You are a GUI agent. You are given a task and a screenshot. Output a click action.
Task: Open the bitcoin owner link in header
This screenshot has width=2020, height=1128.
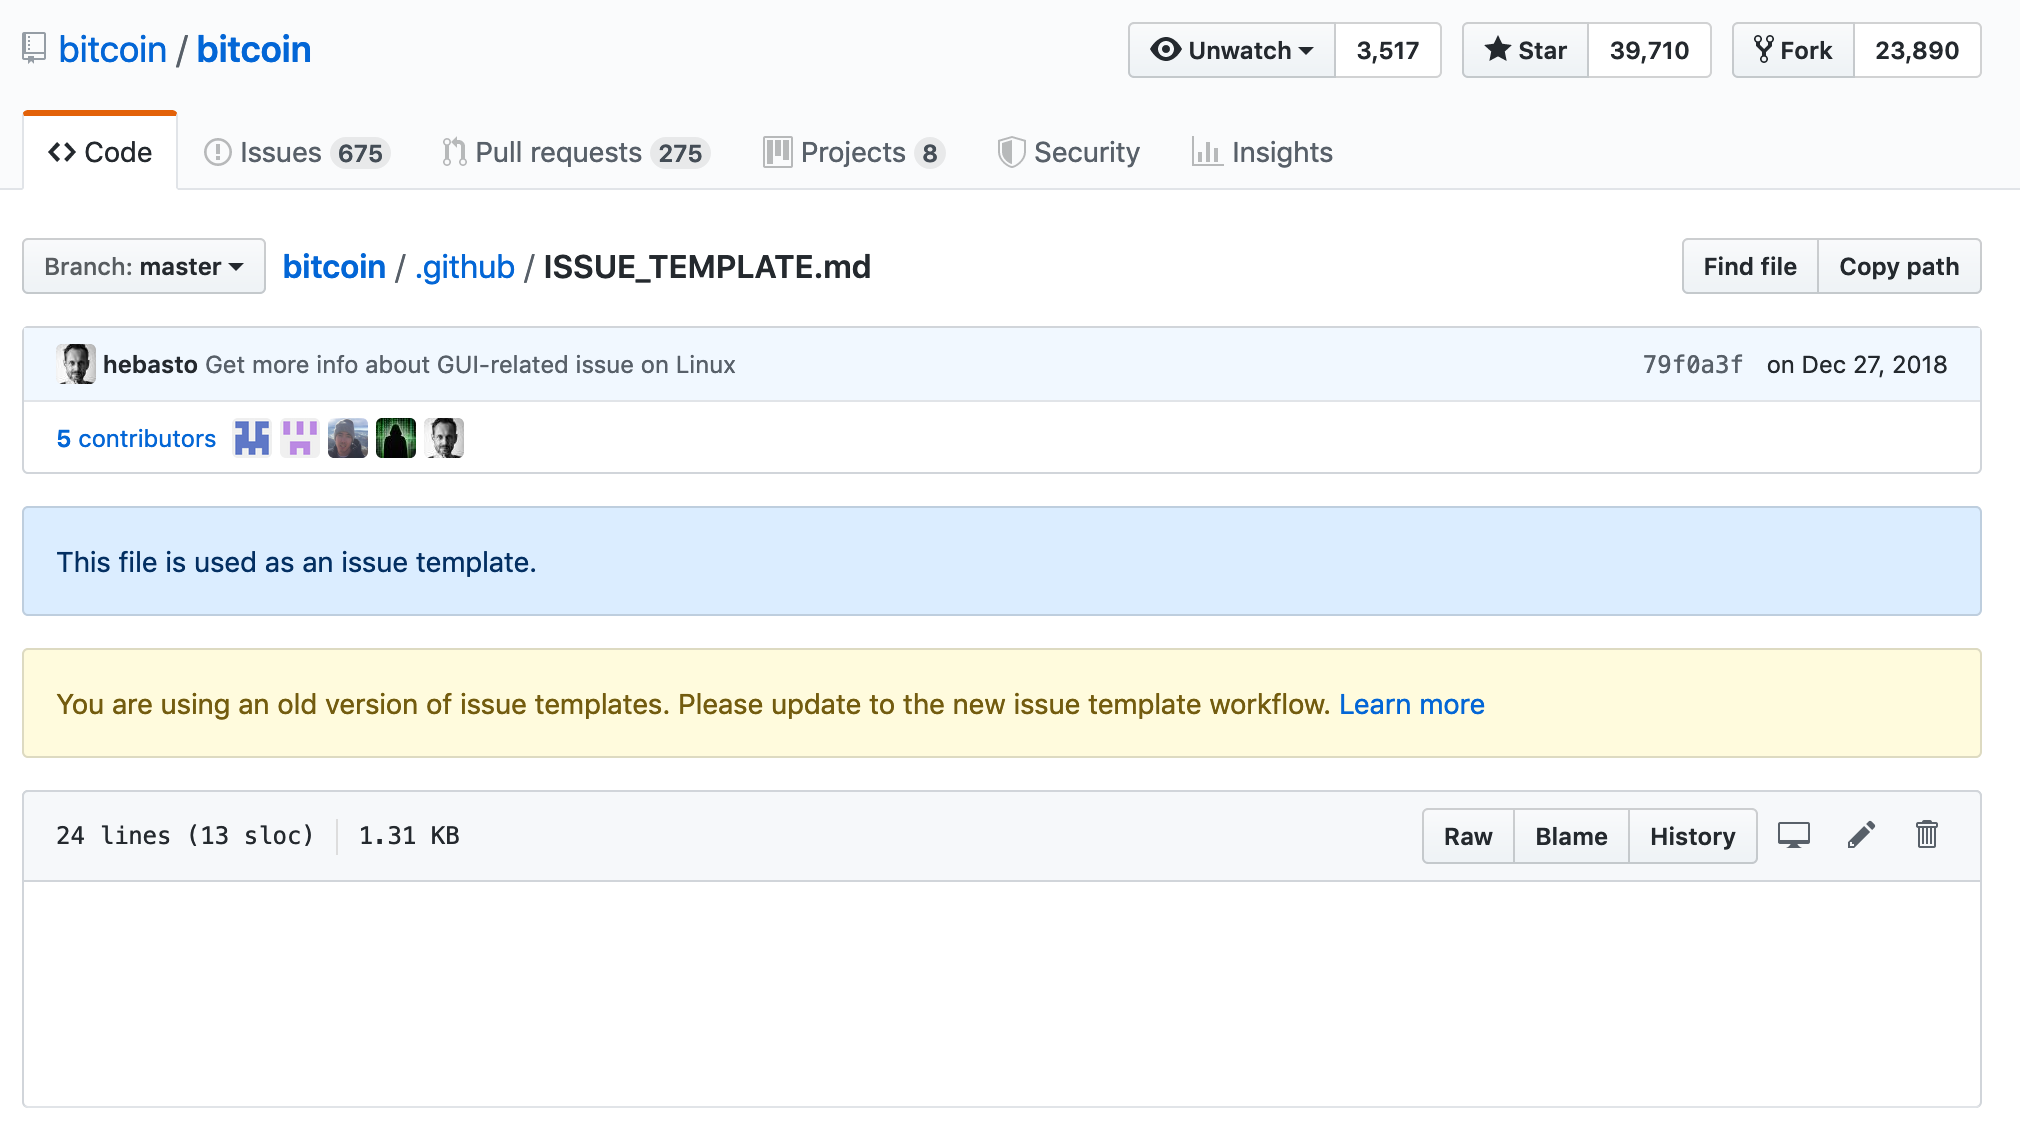(x=113, y=49)
